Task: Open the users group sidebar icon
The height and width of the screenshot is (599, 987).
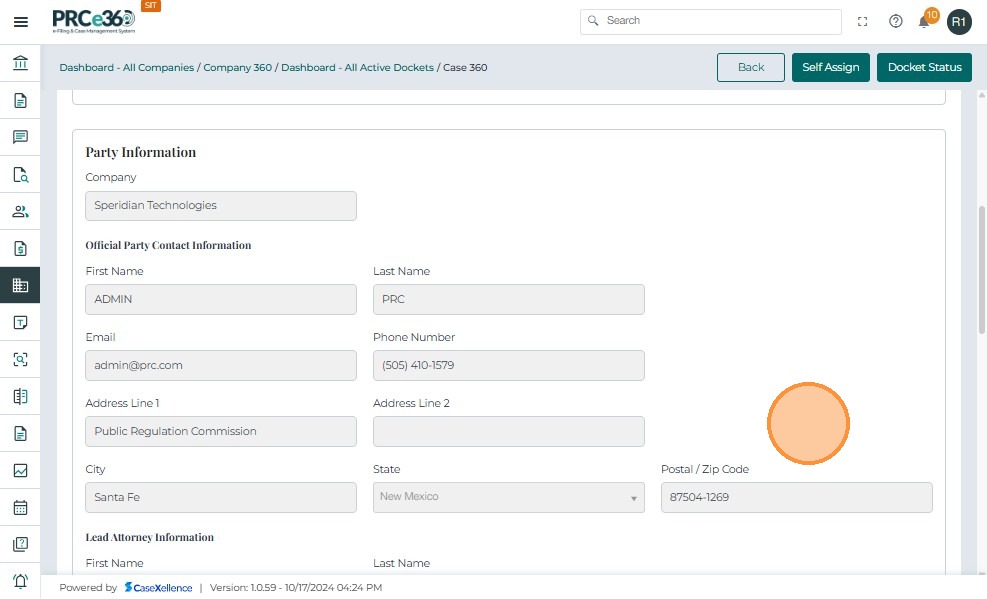Action: point(20,211)
